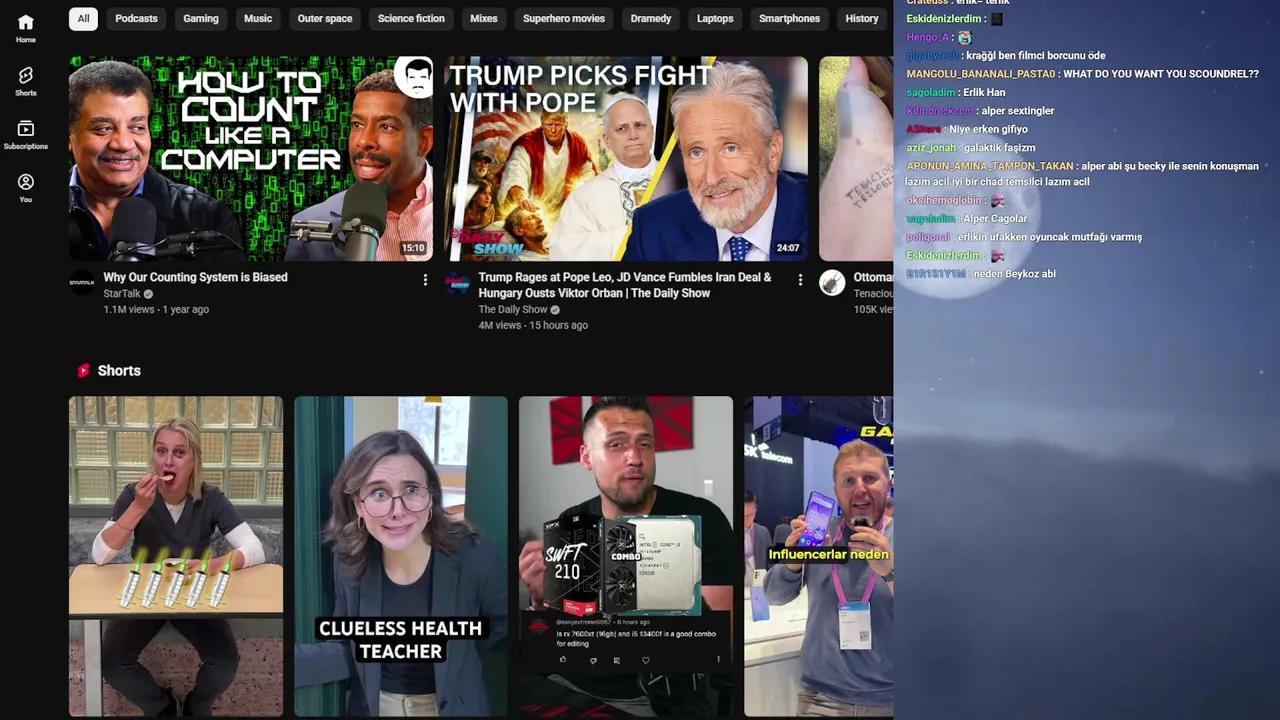
Task: Click Why Our Counting System is Biased title
Action: point(195,277)
